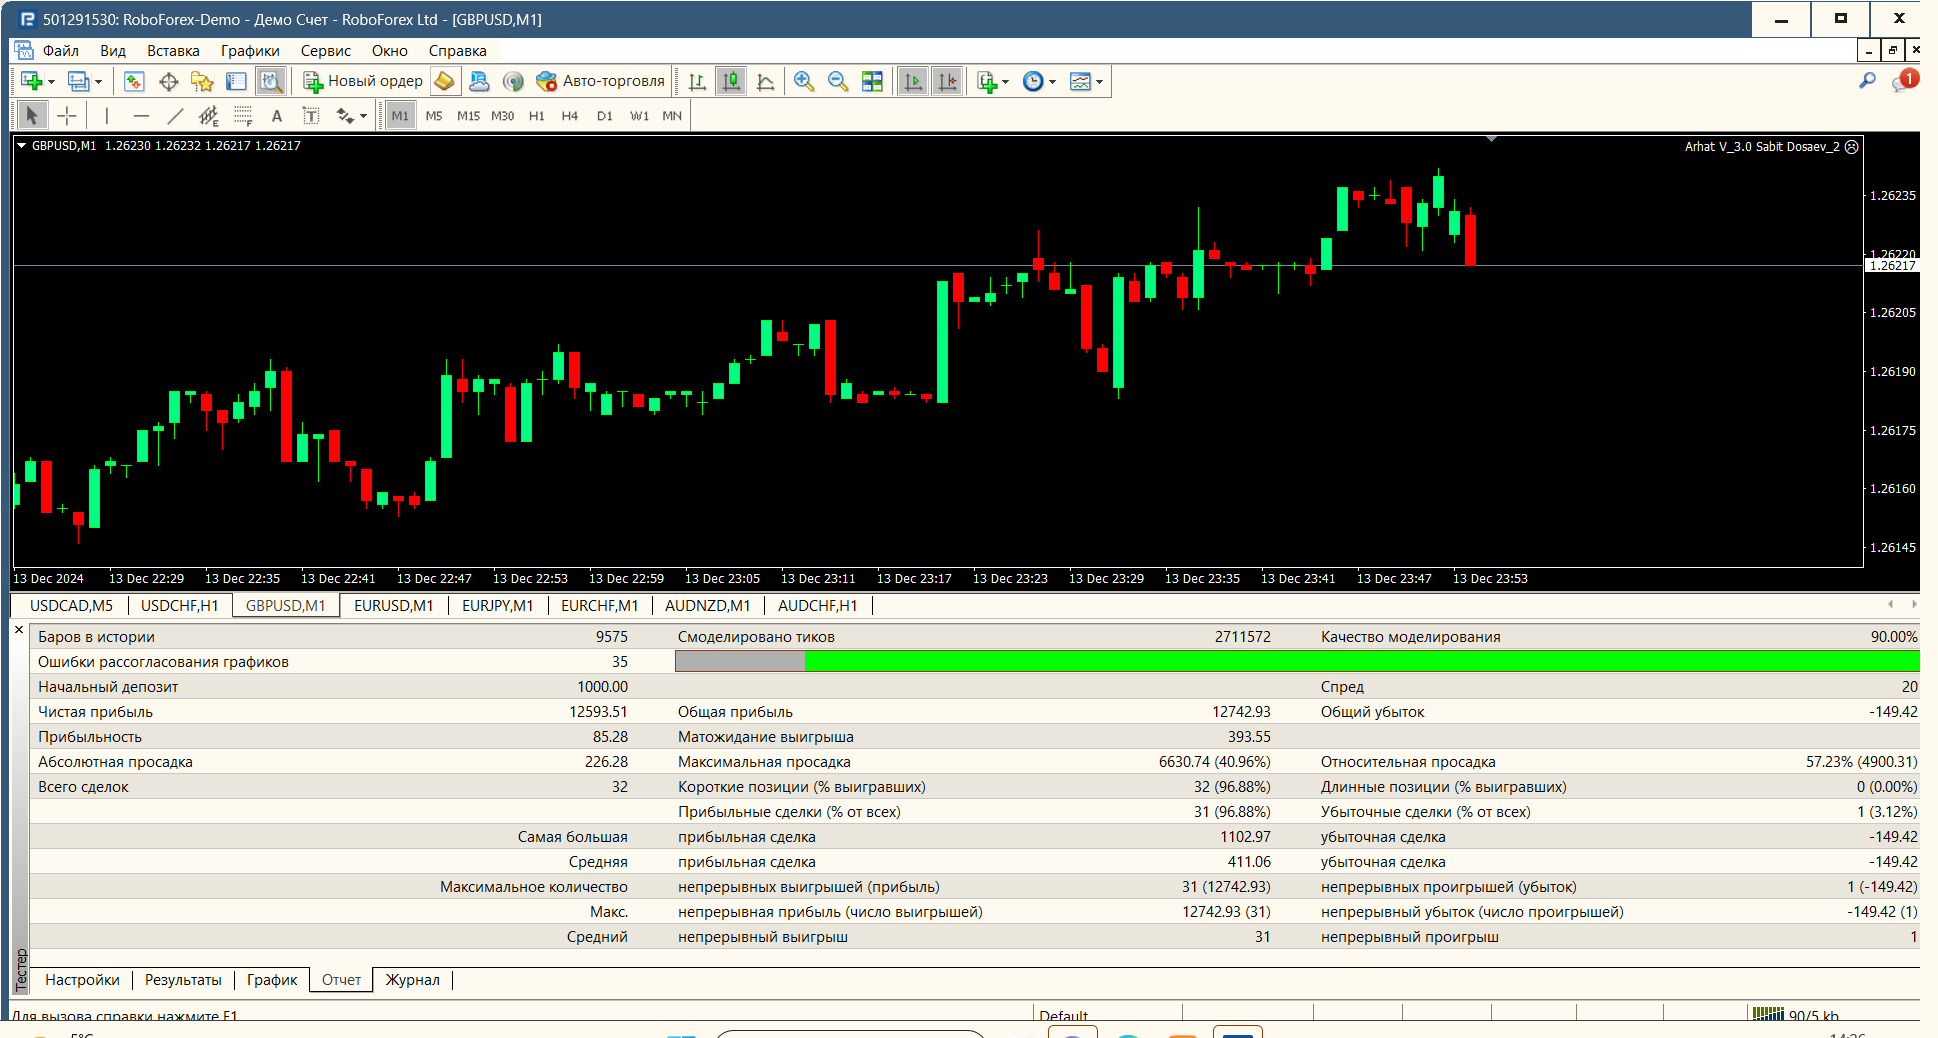Open the Журнал tester tab
Screen dimensions: 1938x1038
(413, 980)
